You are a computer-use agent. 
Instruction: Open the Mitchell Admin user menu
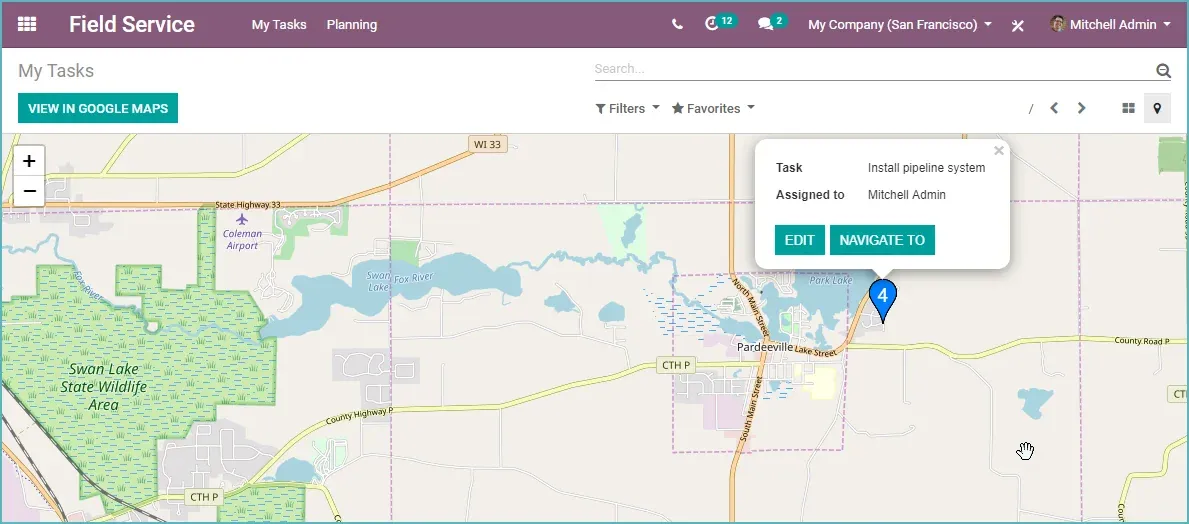pos(1111,24)
